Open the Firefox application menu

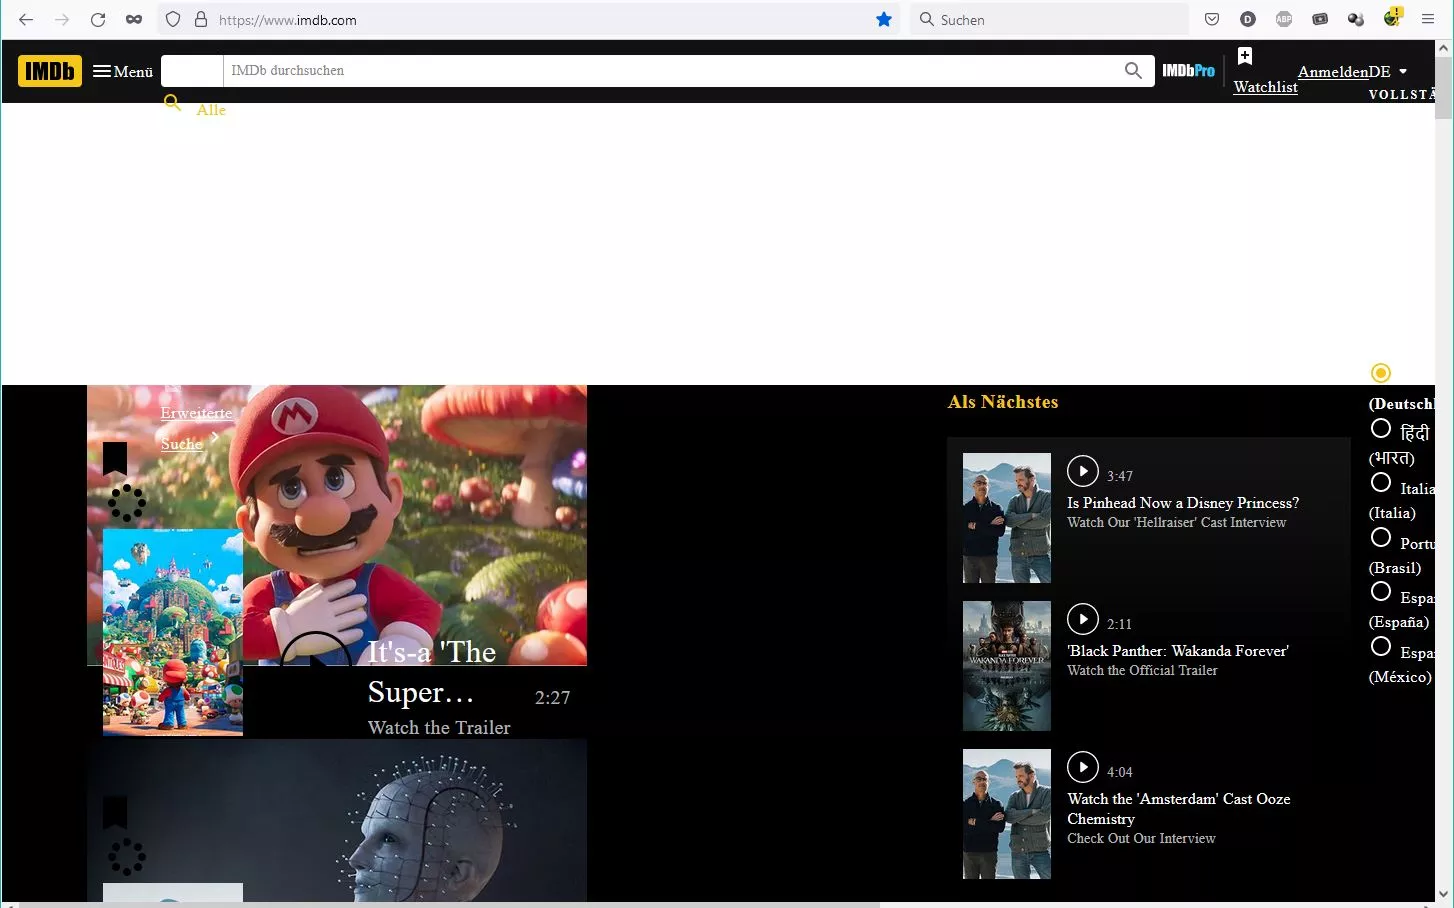[x=1428, y=20]
